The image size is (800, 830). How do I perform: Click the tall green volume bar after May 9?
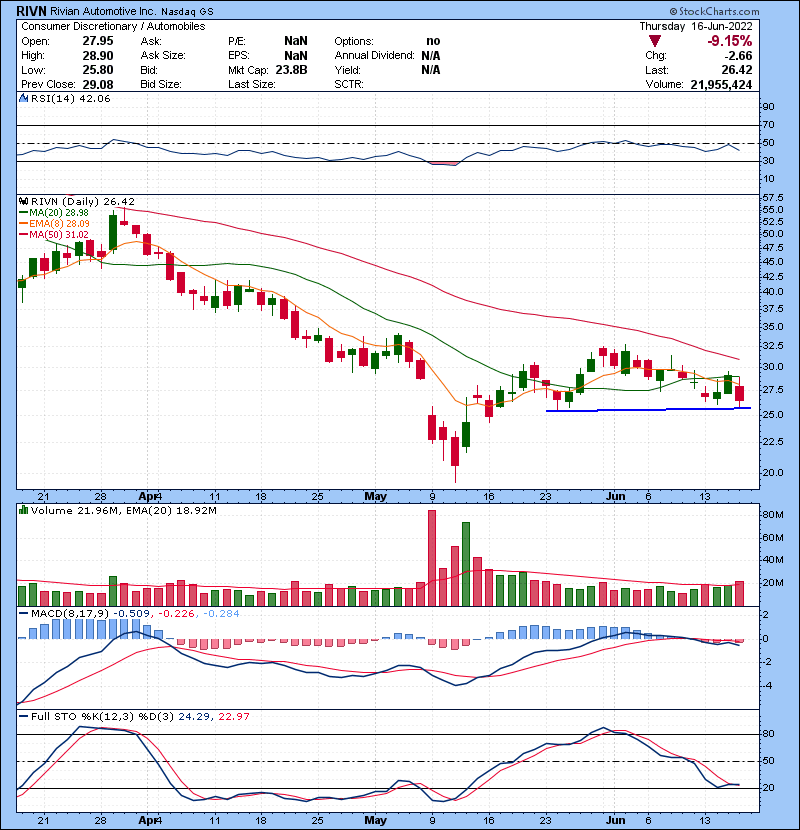pos(466,564)
